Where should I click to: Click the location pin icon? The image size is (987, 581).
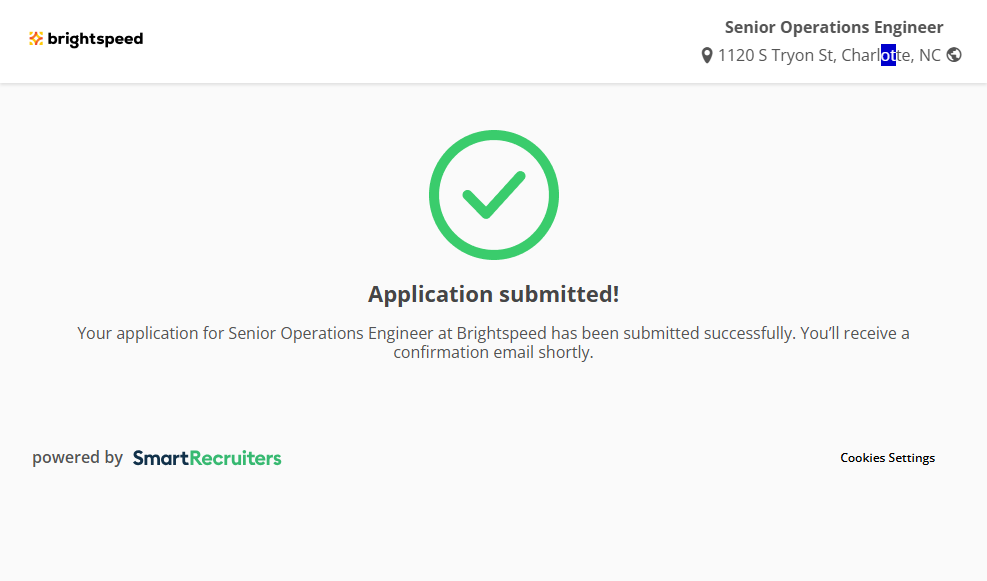coord(707,56)
